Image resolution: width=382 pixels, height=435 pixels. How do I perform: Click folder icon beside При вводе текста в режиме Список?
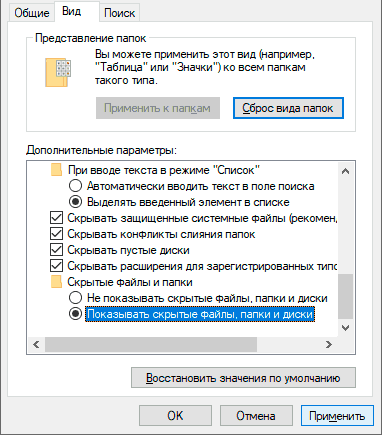(56, 170)
